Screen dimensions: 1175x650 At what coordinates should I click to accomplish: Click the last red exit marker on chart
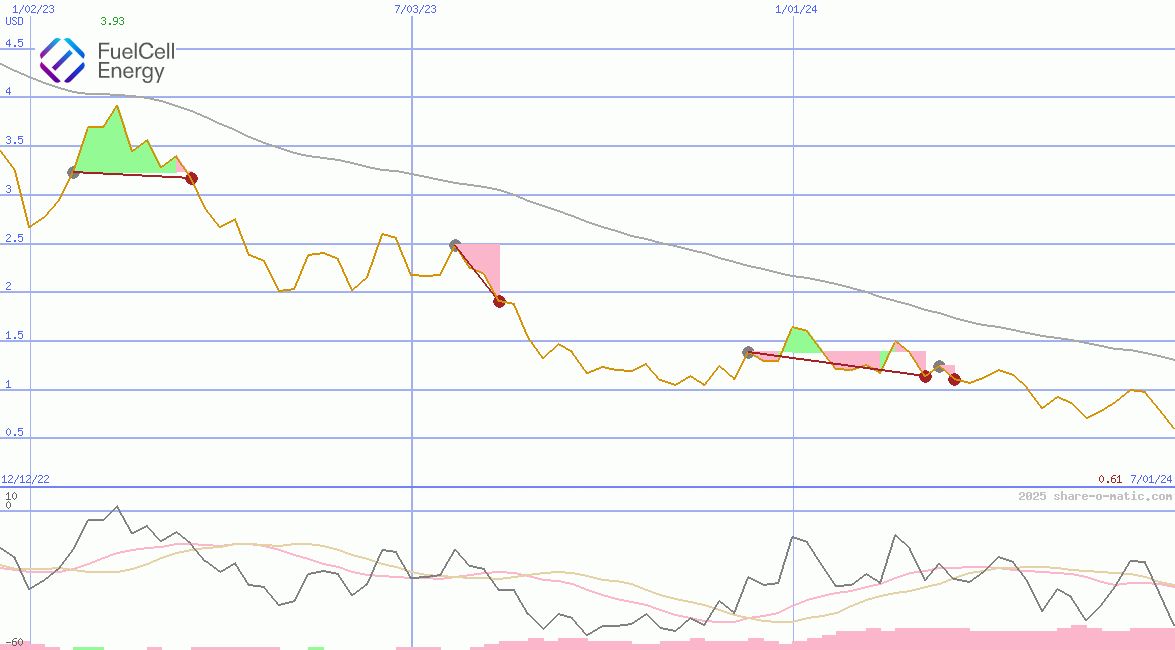click(x=954, y=379)
